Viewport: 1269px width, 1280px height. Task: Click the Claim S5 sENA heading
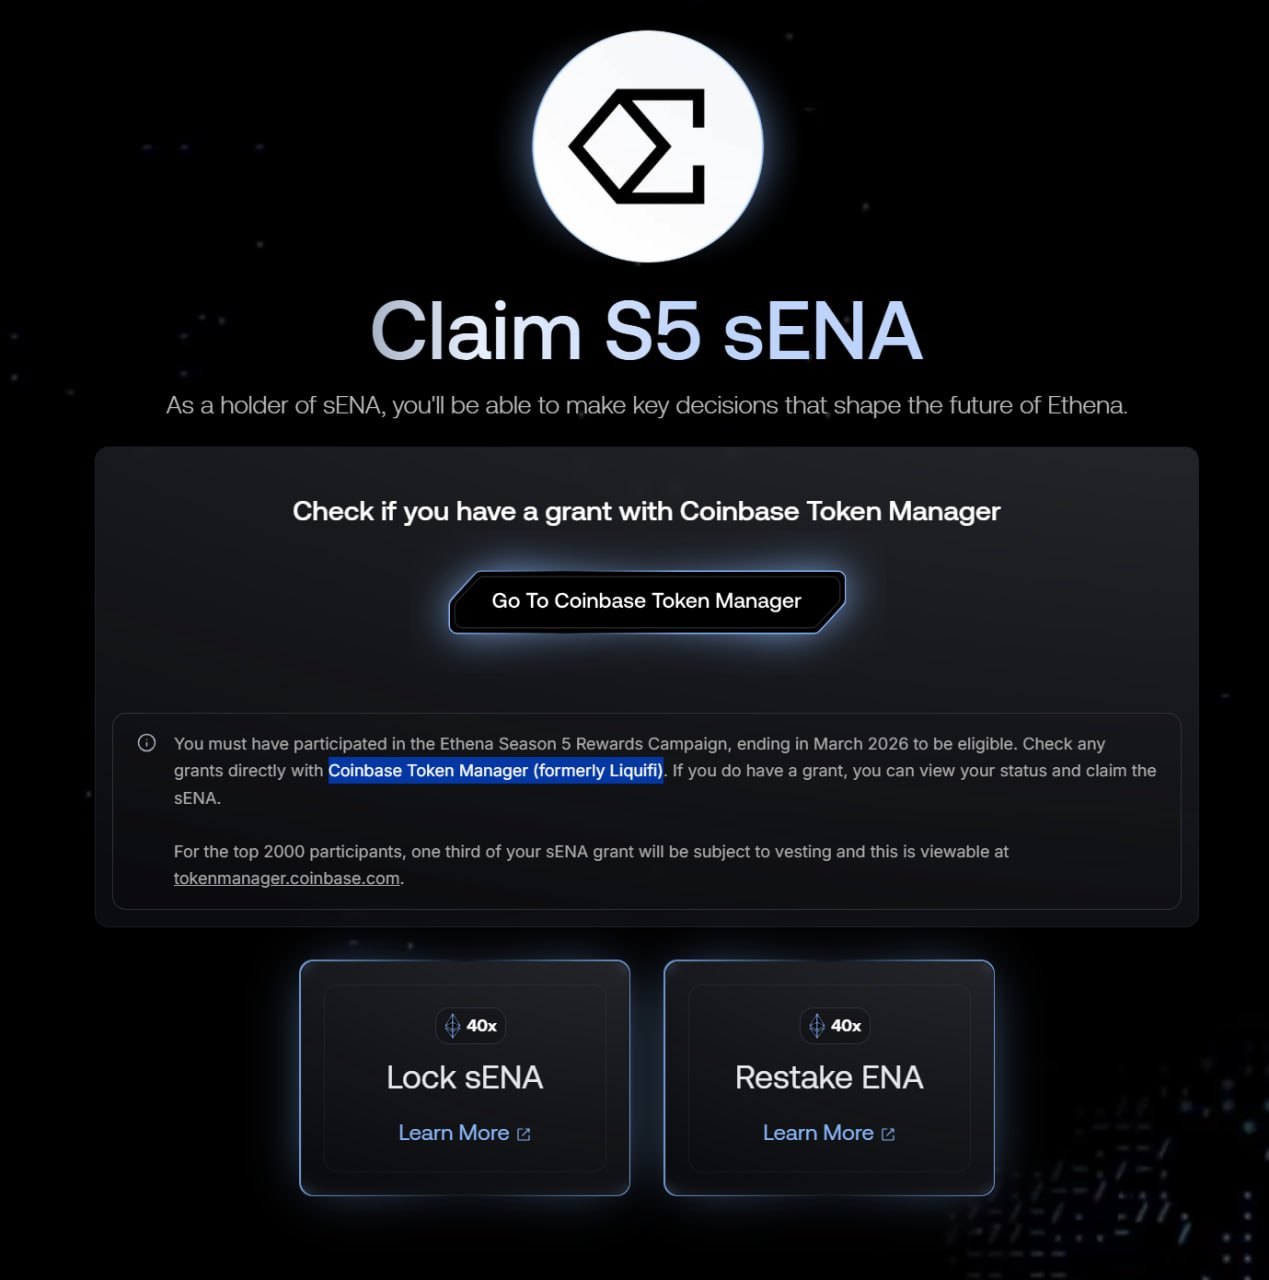[646, 331]
